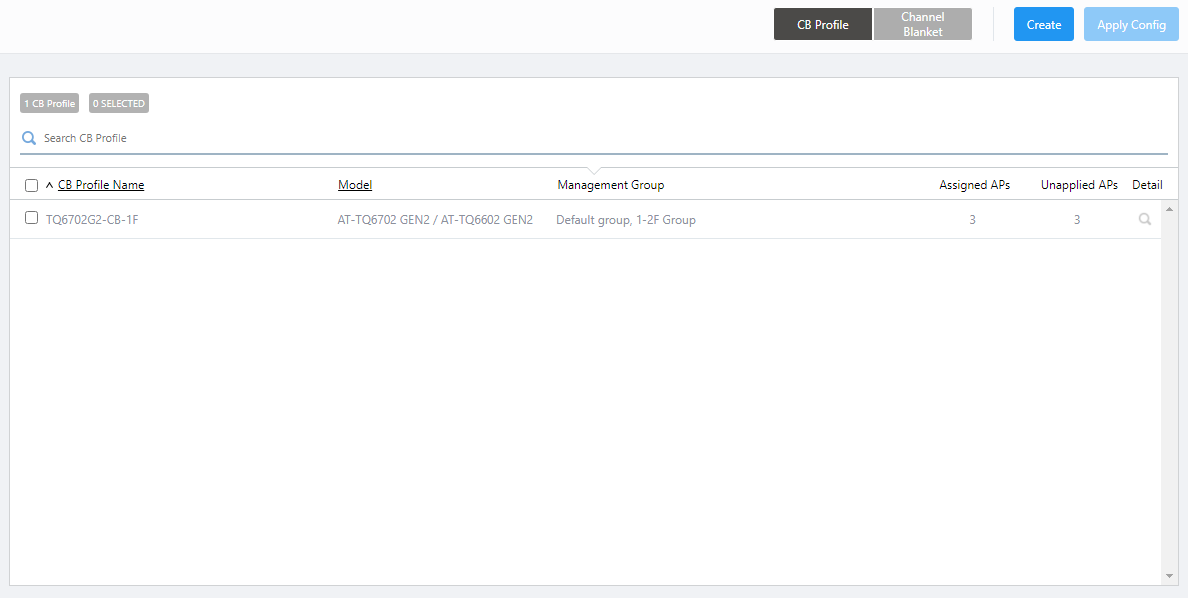This screenshot has height=598, width=1188.
Task: Click the ascending sort arrow by CB Profile Name
Action: click(49, 185)
